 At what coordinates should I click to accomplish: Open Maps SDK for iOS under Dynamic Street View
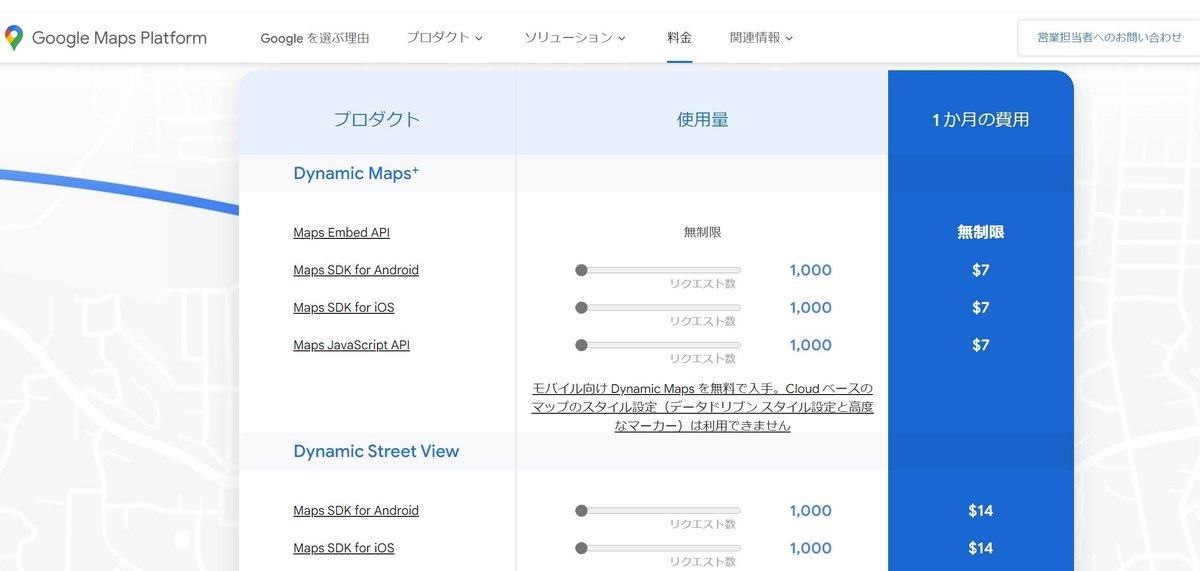coord(344,548)
